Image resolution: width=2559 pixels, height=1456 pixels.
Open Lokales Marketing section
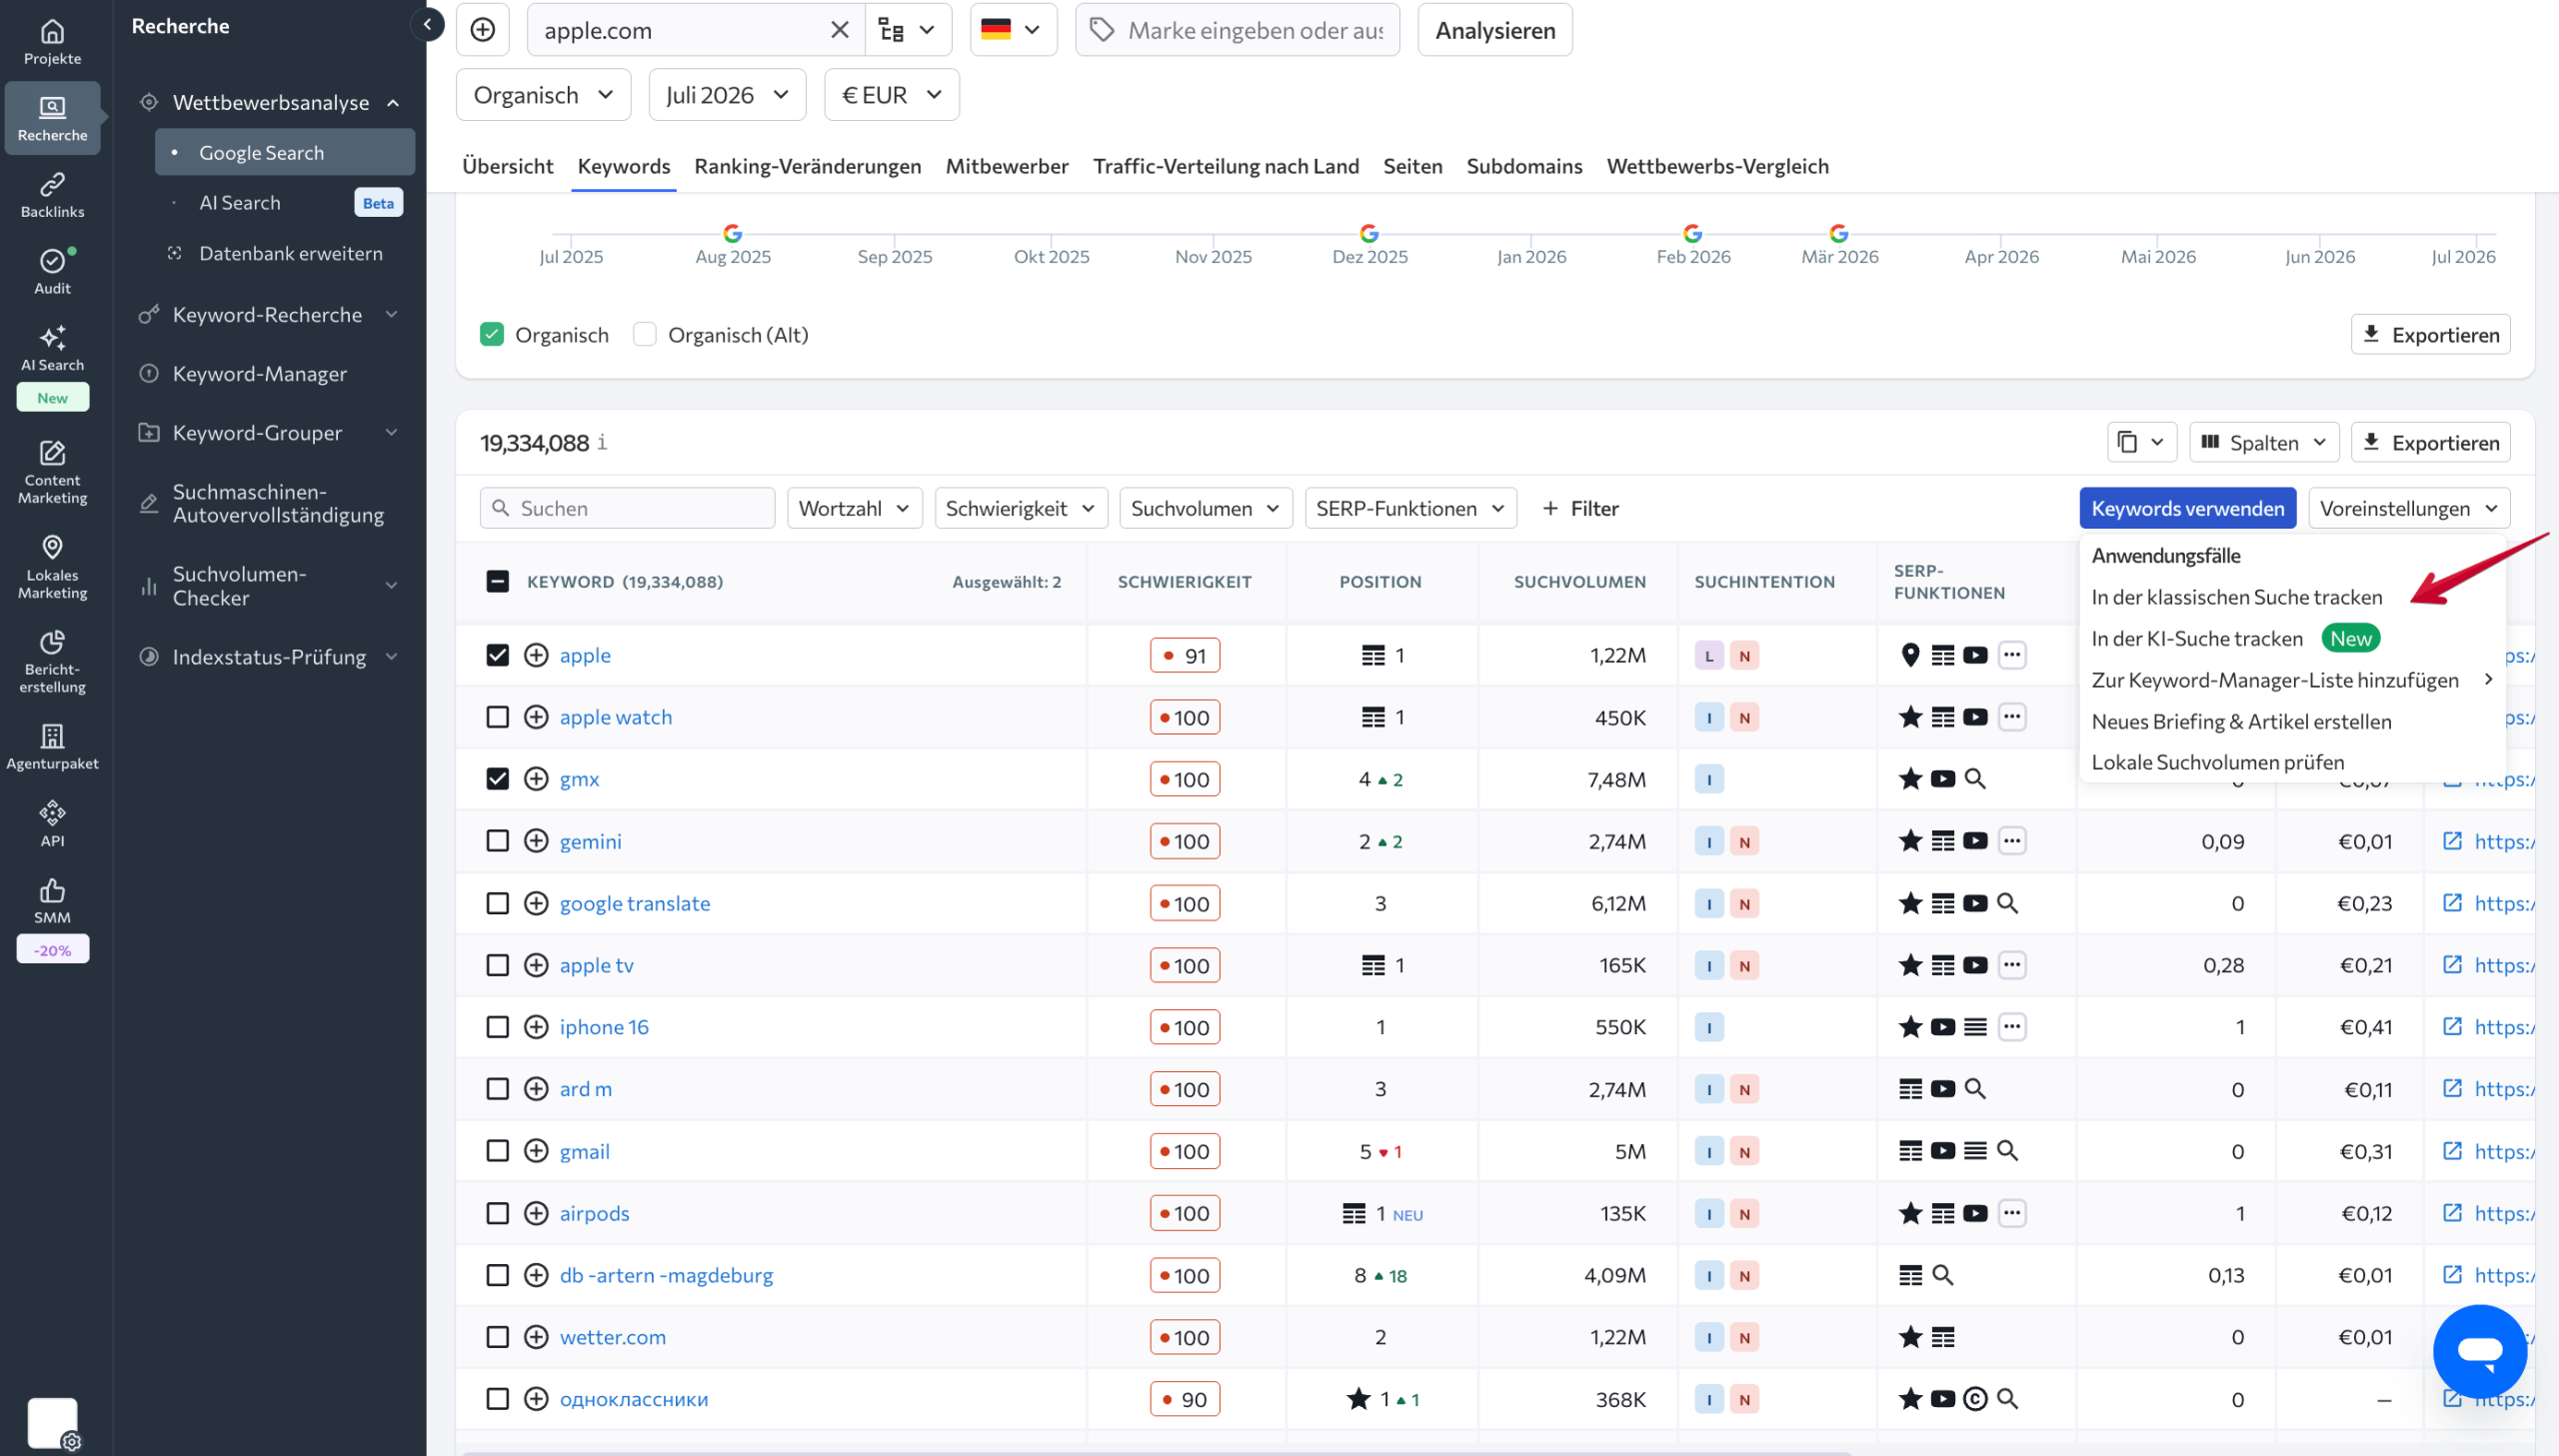click(x=52, y=567)
